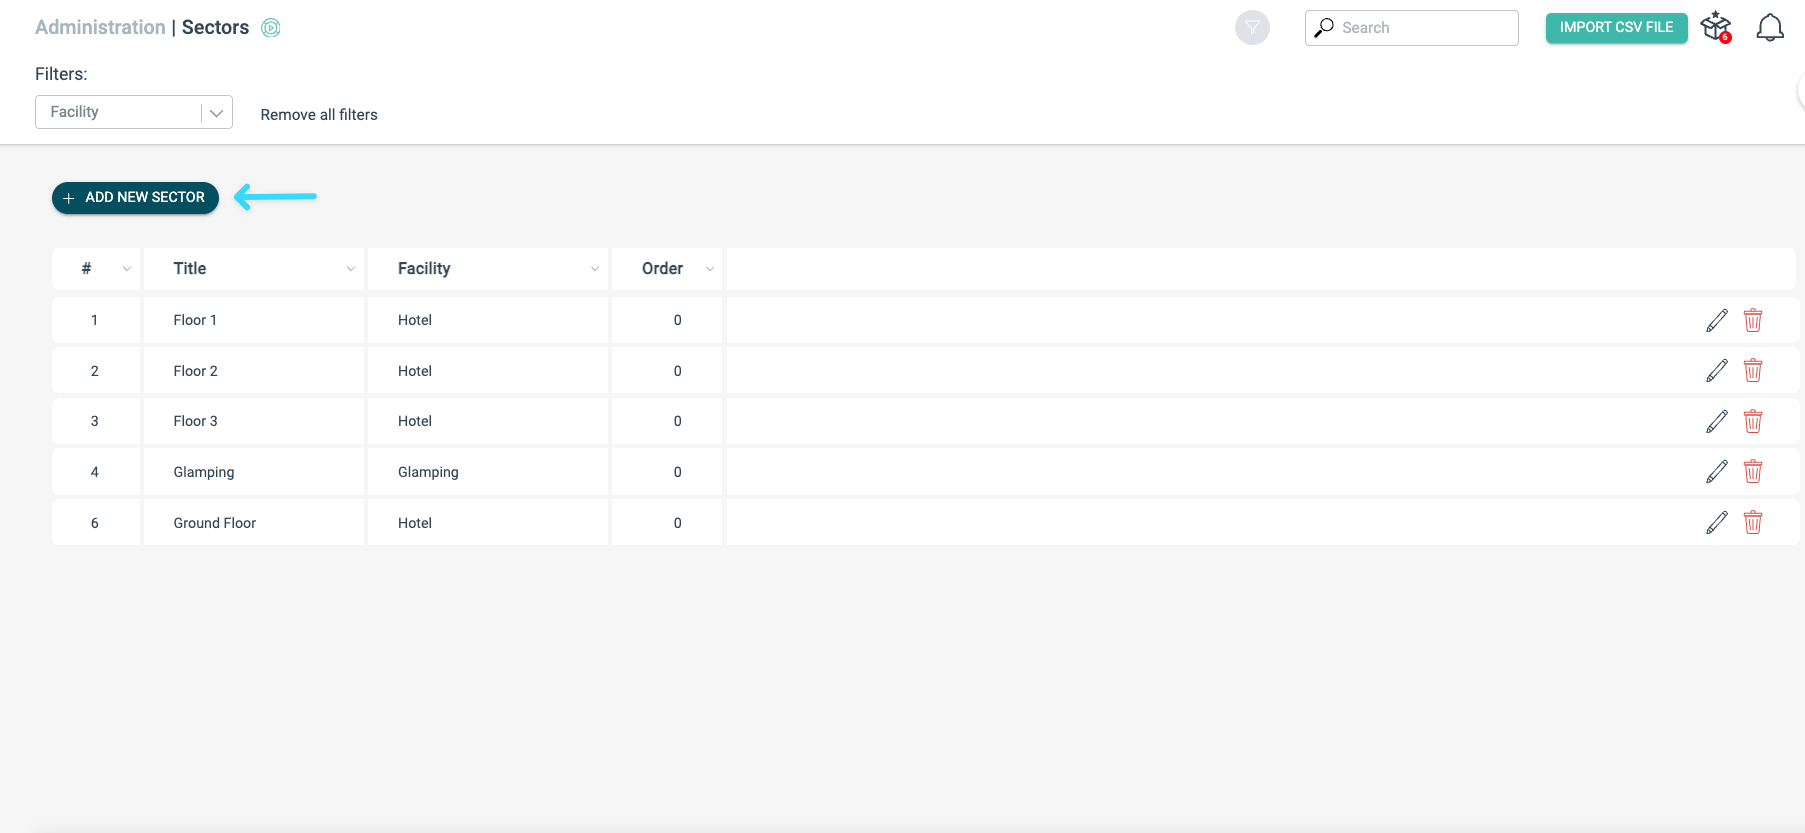Open the package updates icon with badge
Viewport: 1805px width, 833px height.
[x=1716, y=27]
